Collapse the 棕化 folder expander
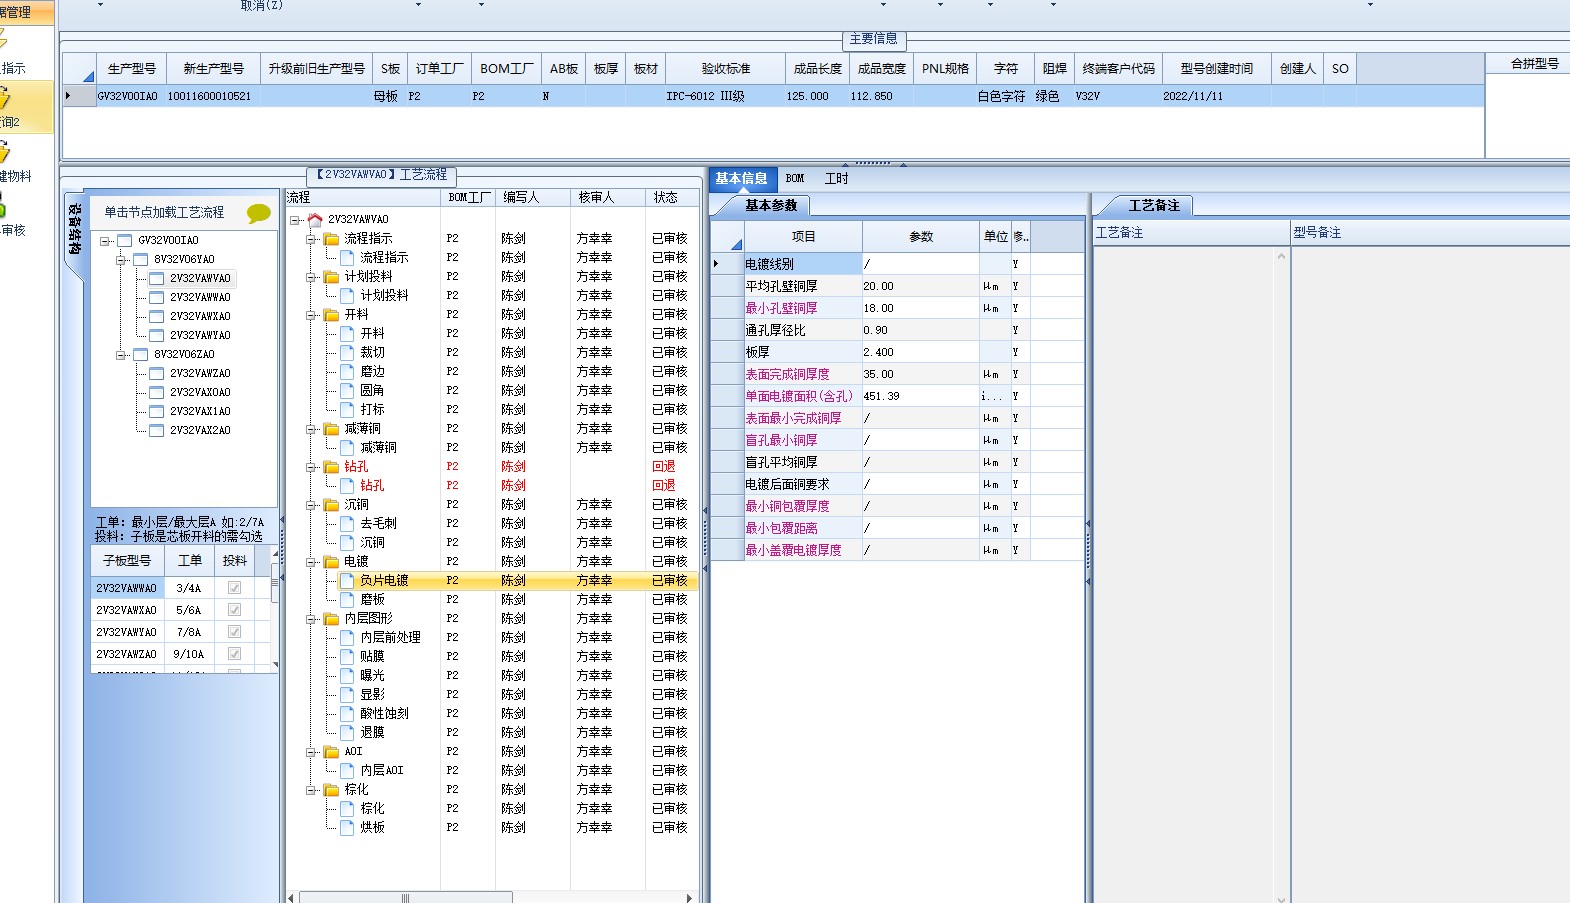The height and width of the screenshot is (903, 1570). (x=311, y=789)
